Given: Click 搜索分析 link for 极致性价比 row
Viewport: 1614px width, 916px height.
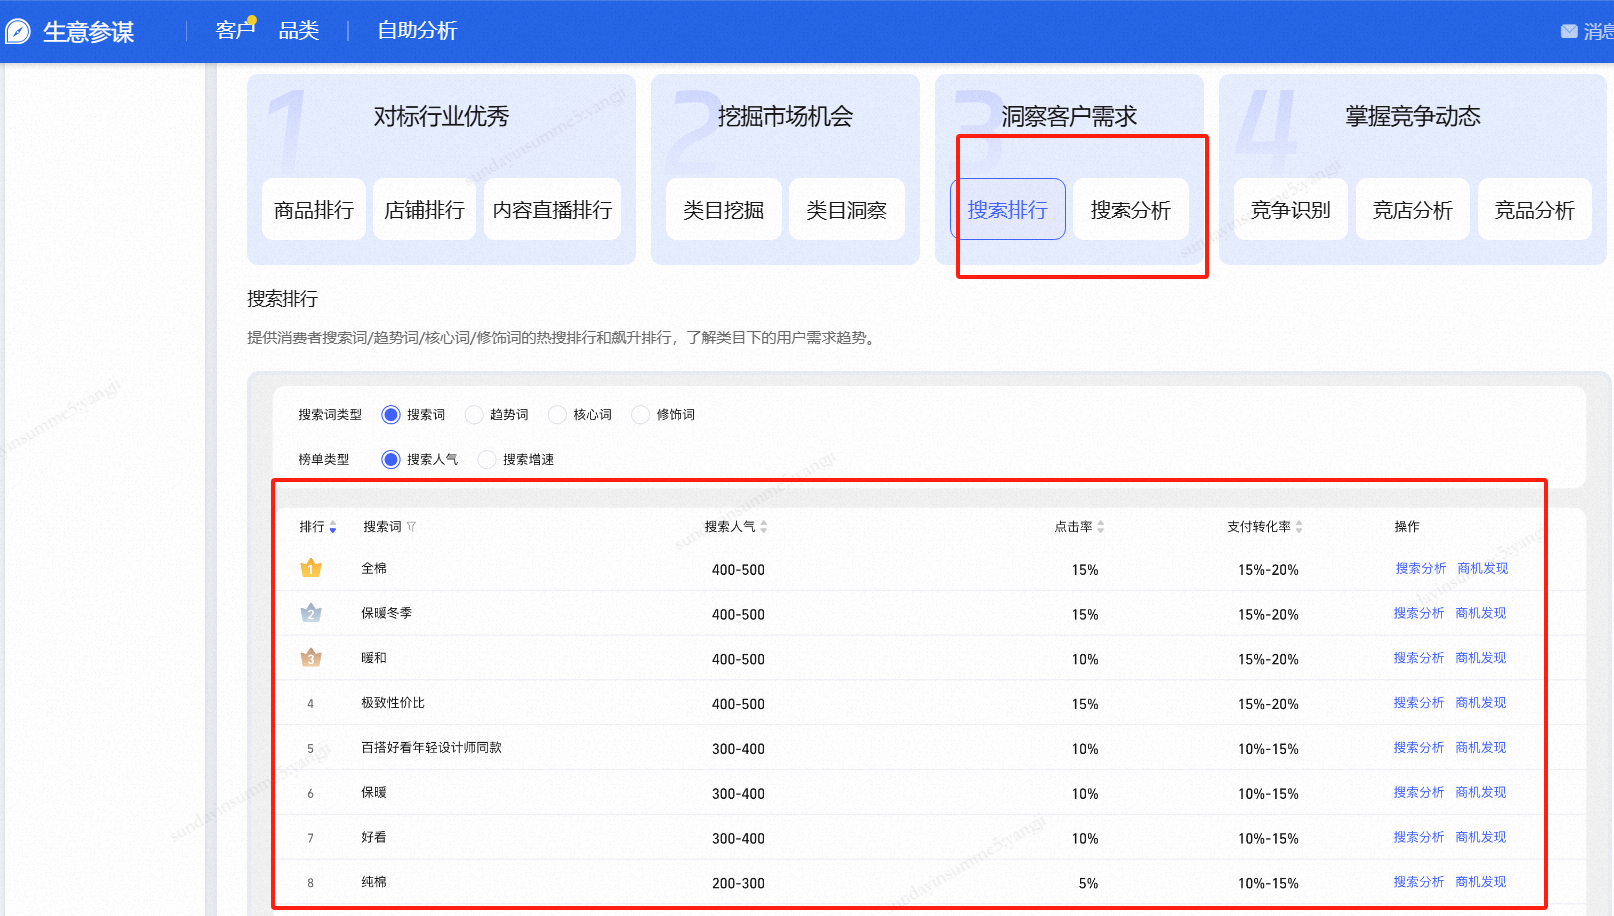Looking at the screenshot, I should (x=1418, y=703).
